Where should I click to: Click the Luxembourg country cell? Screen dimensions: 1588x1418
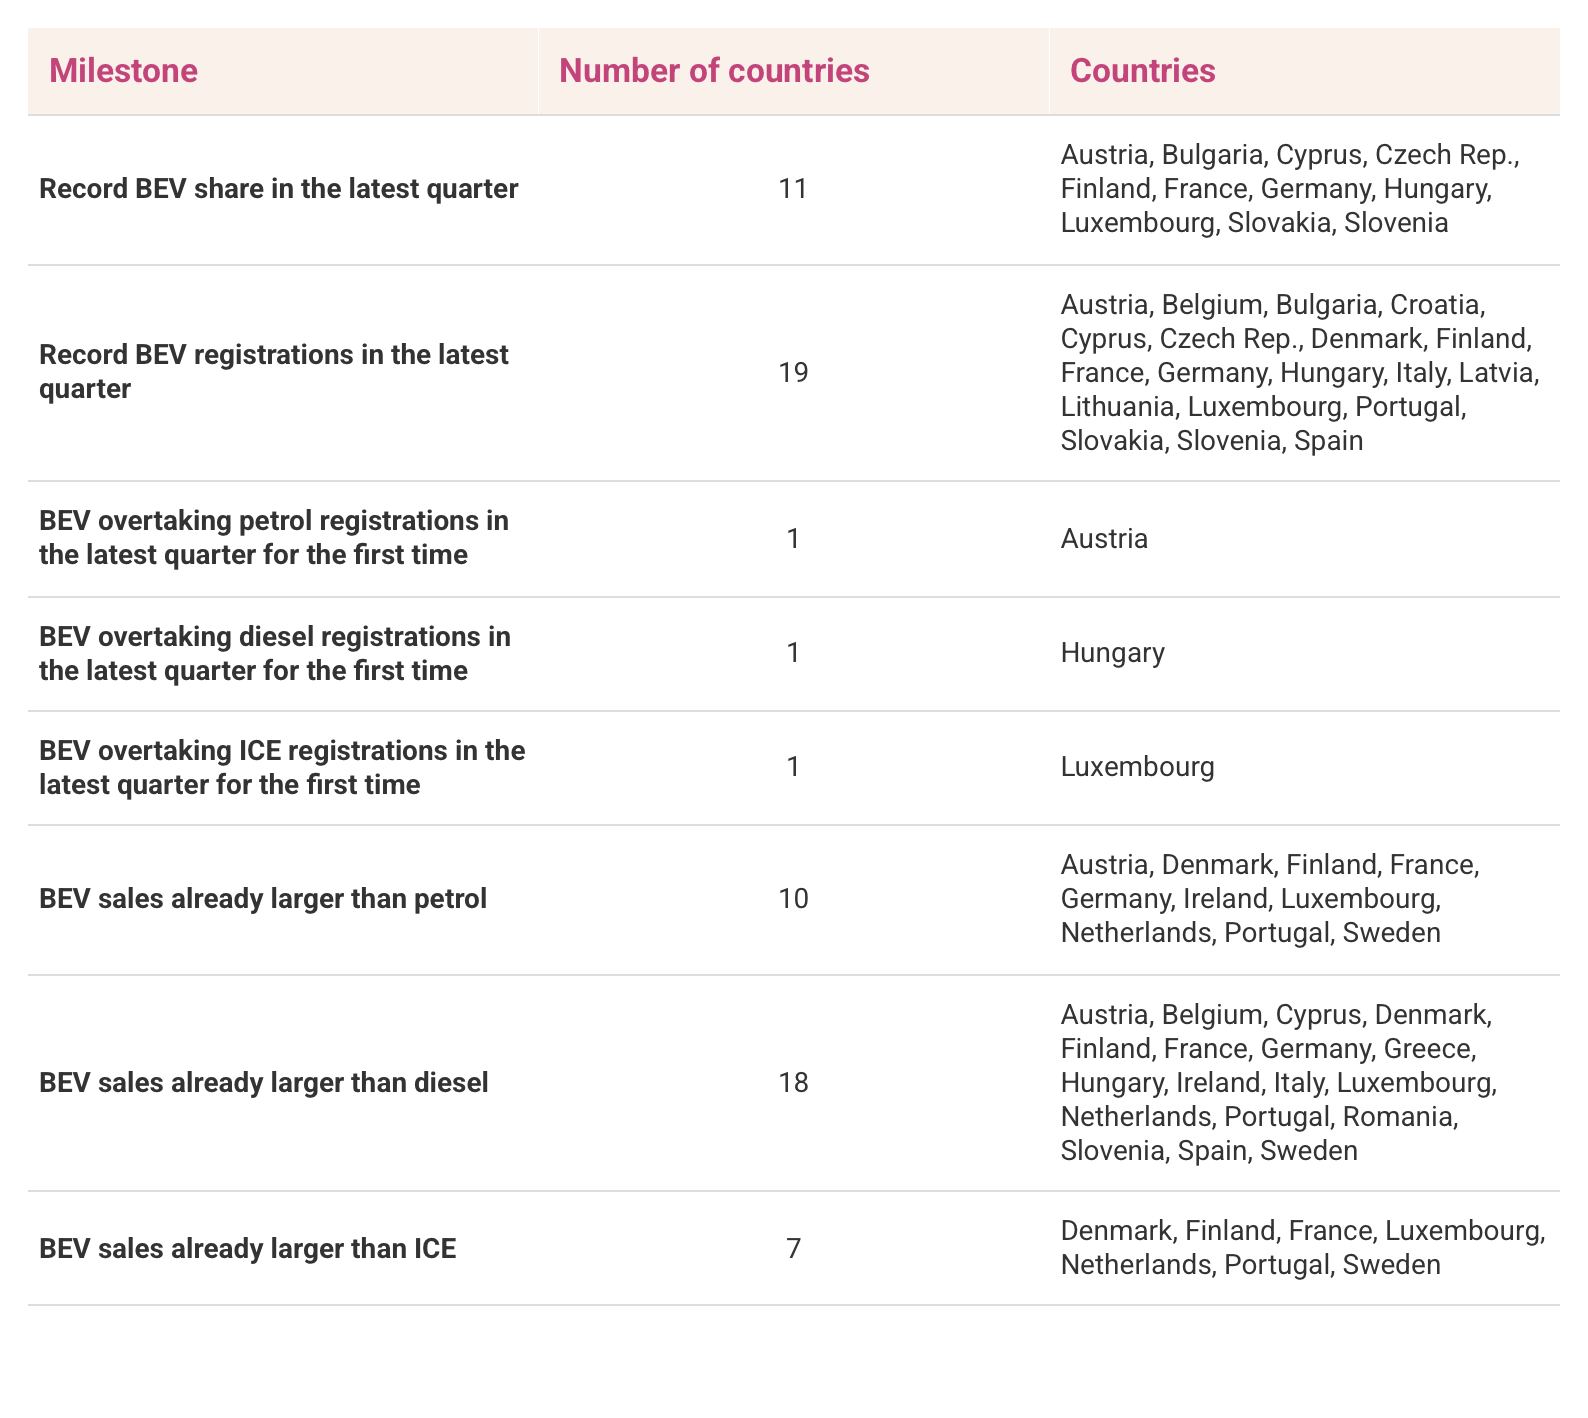click(x=1138, y=767)
